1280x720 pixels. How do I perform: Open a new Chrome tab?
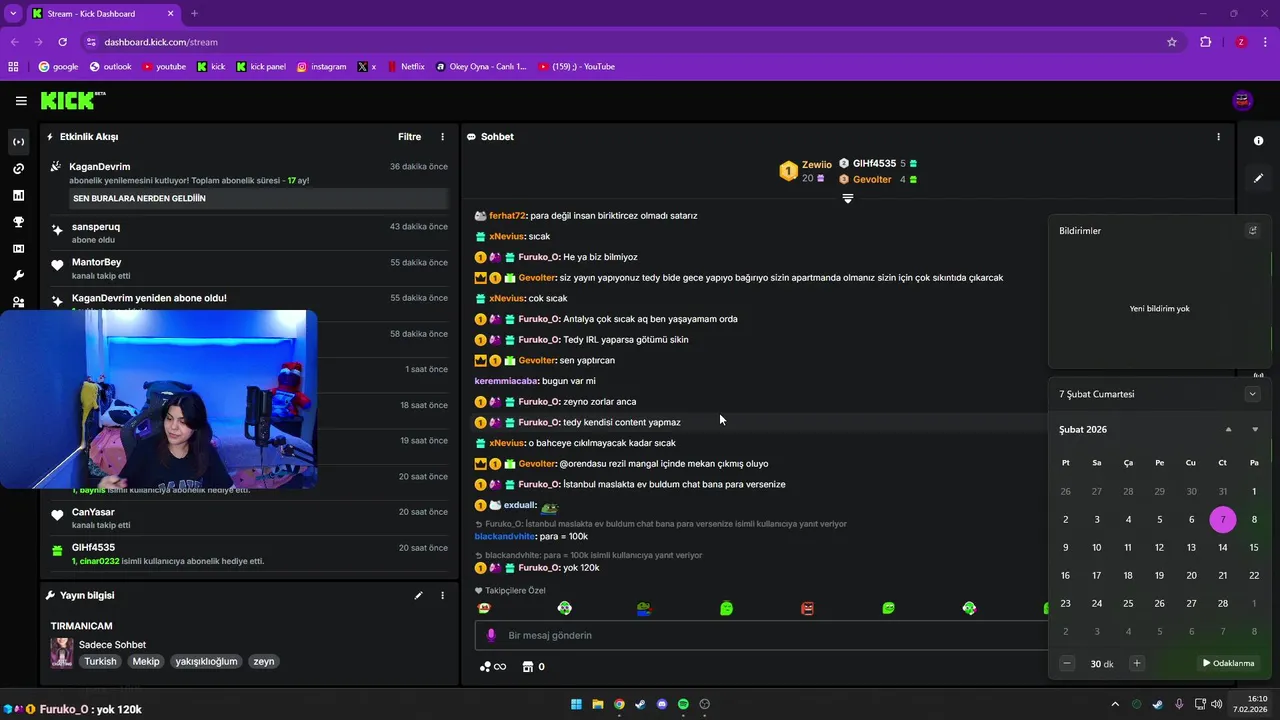pos(194,14)
